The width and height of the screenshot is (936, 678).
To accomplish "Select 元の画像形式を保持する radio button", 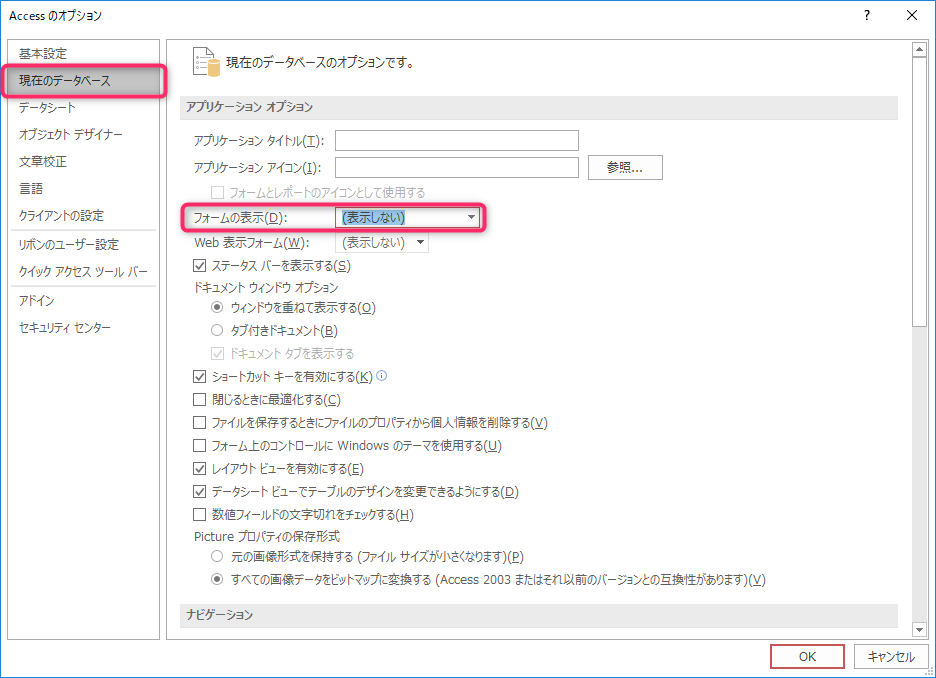I will pyautogui.click(x=217, y=556).
